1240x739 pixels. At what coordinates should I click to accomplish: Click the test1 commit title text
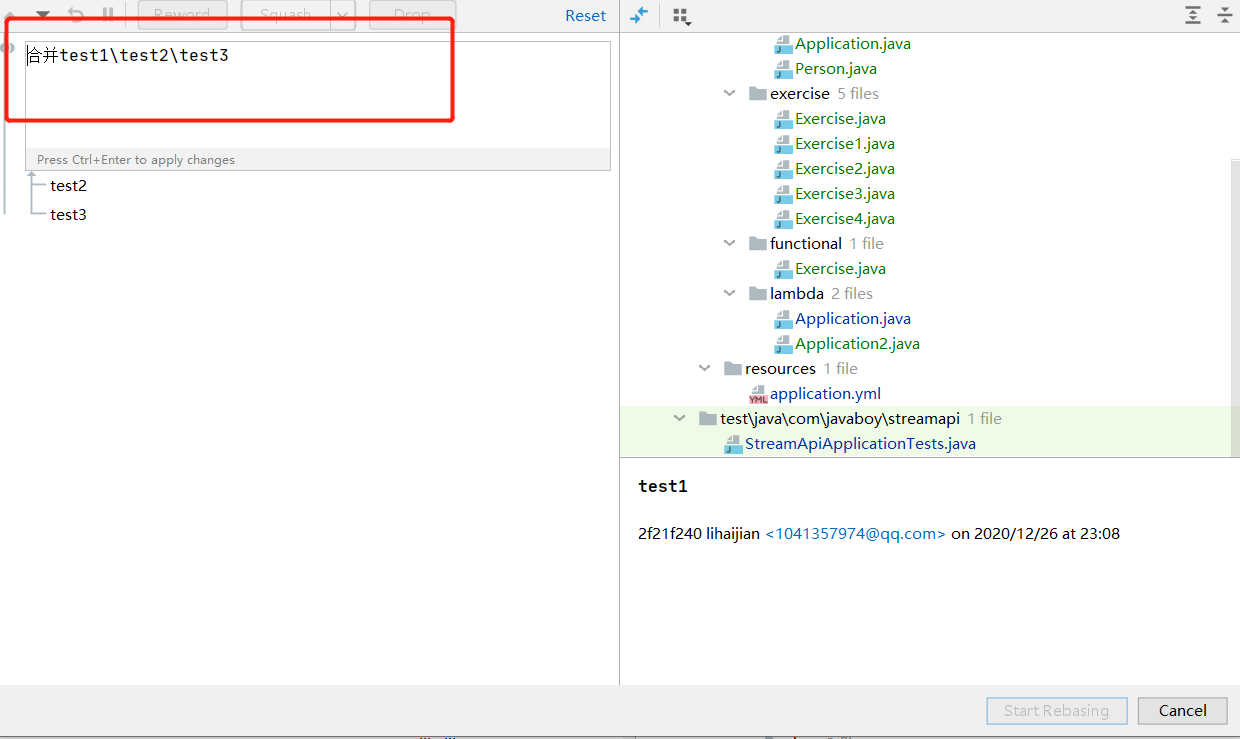(x=663, y=487)
